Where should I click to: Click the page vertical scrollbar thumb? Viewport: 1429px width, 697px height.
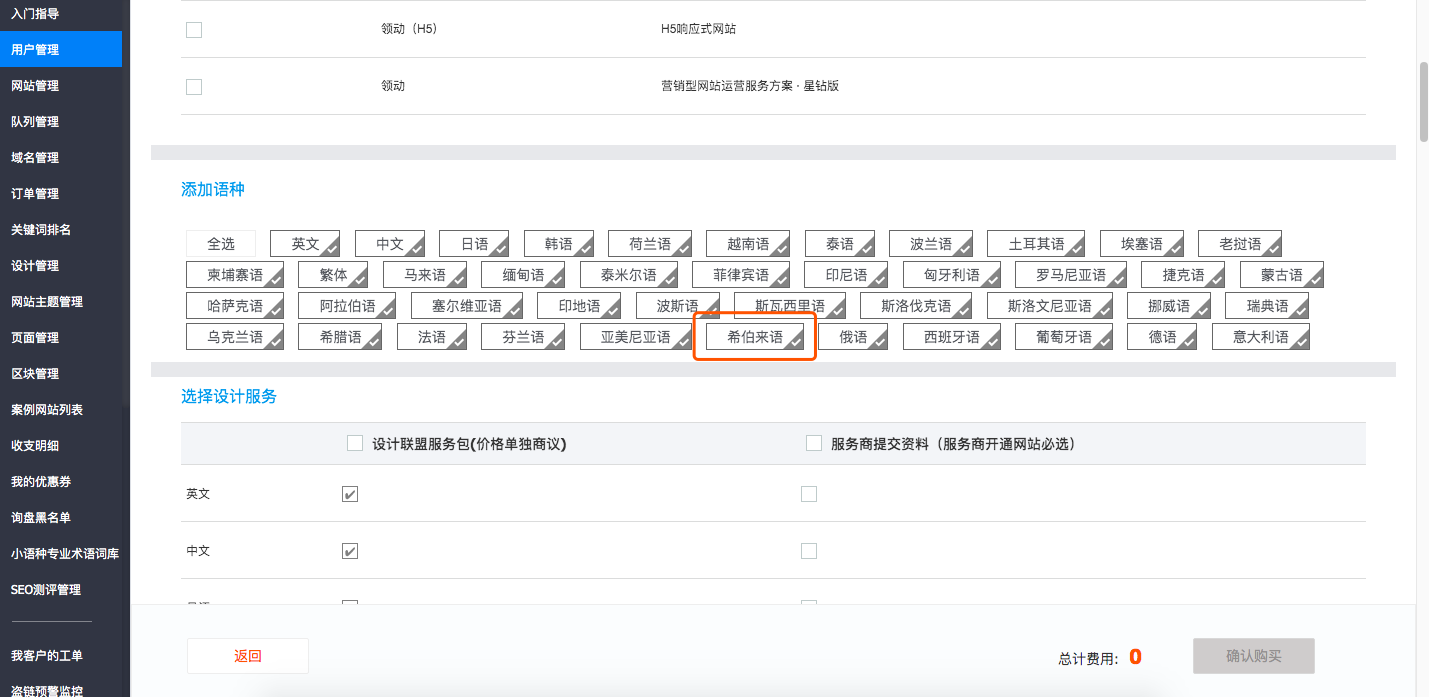point(1423,100)
